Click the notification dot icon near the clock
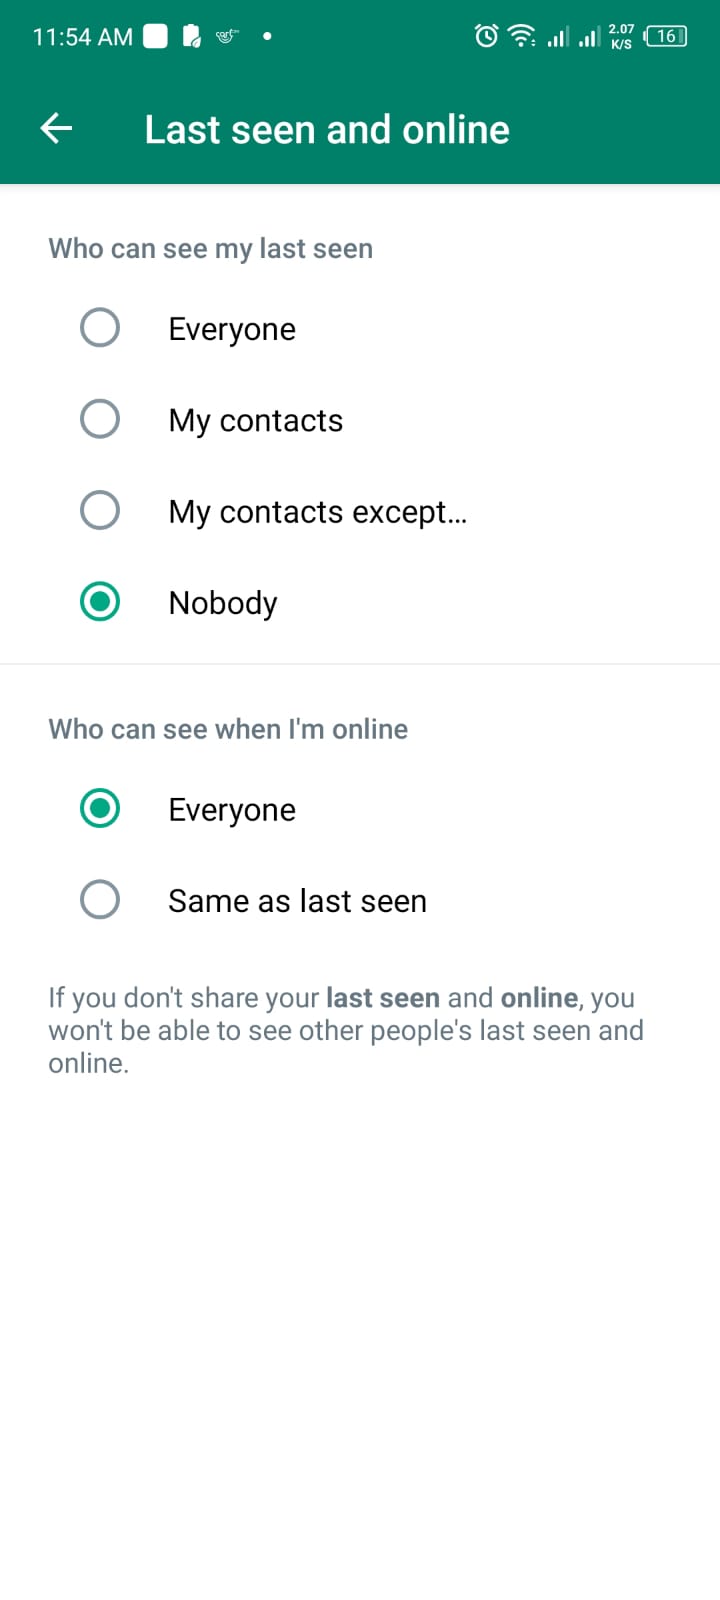This screenshot has width=720, height=1600. [267, 36]
